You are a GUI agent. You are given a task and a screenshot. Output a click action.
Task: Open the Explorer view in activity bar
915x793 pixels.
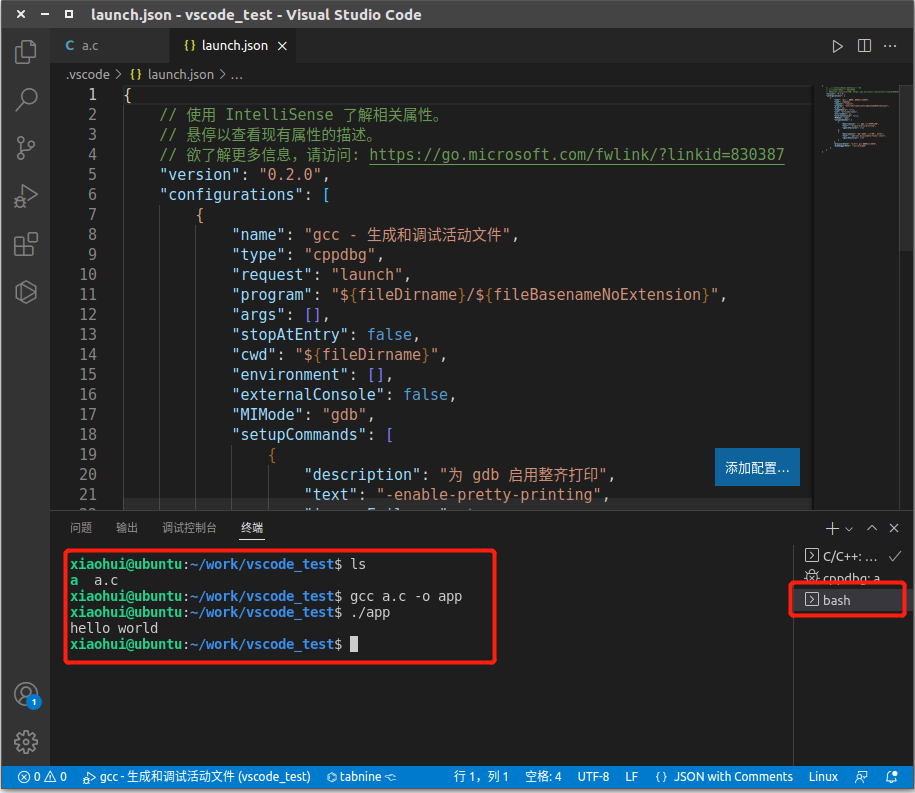point(25,52)
